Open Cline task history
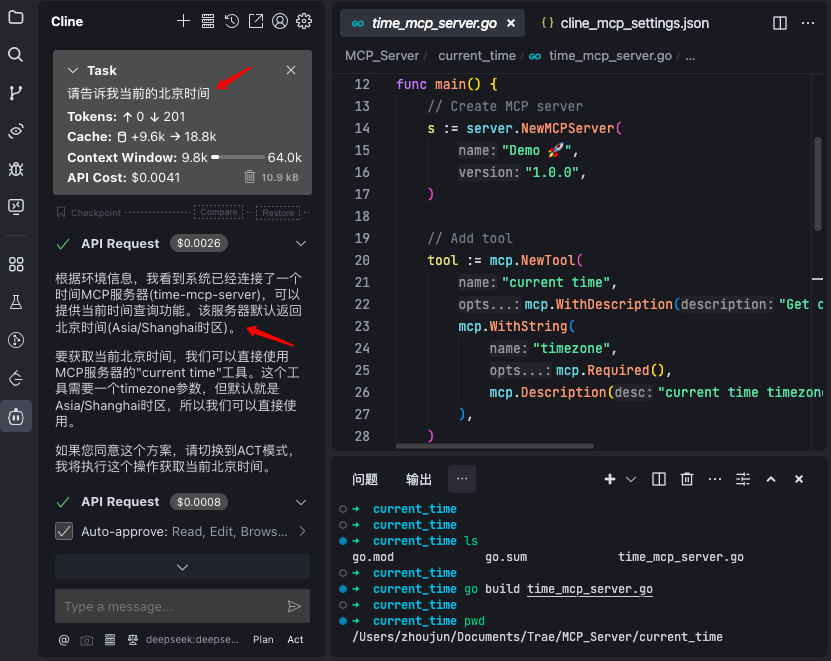This screenshot has height=661, width=831. pos(231,21)
